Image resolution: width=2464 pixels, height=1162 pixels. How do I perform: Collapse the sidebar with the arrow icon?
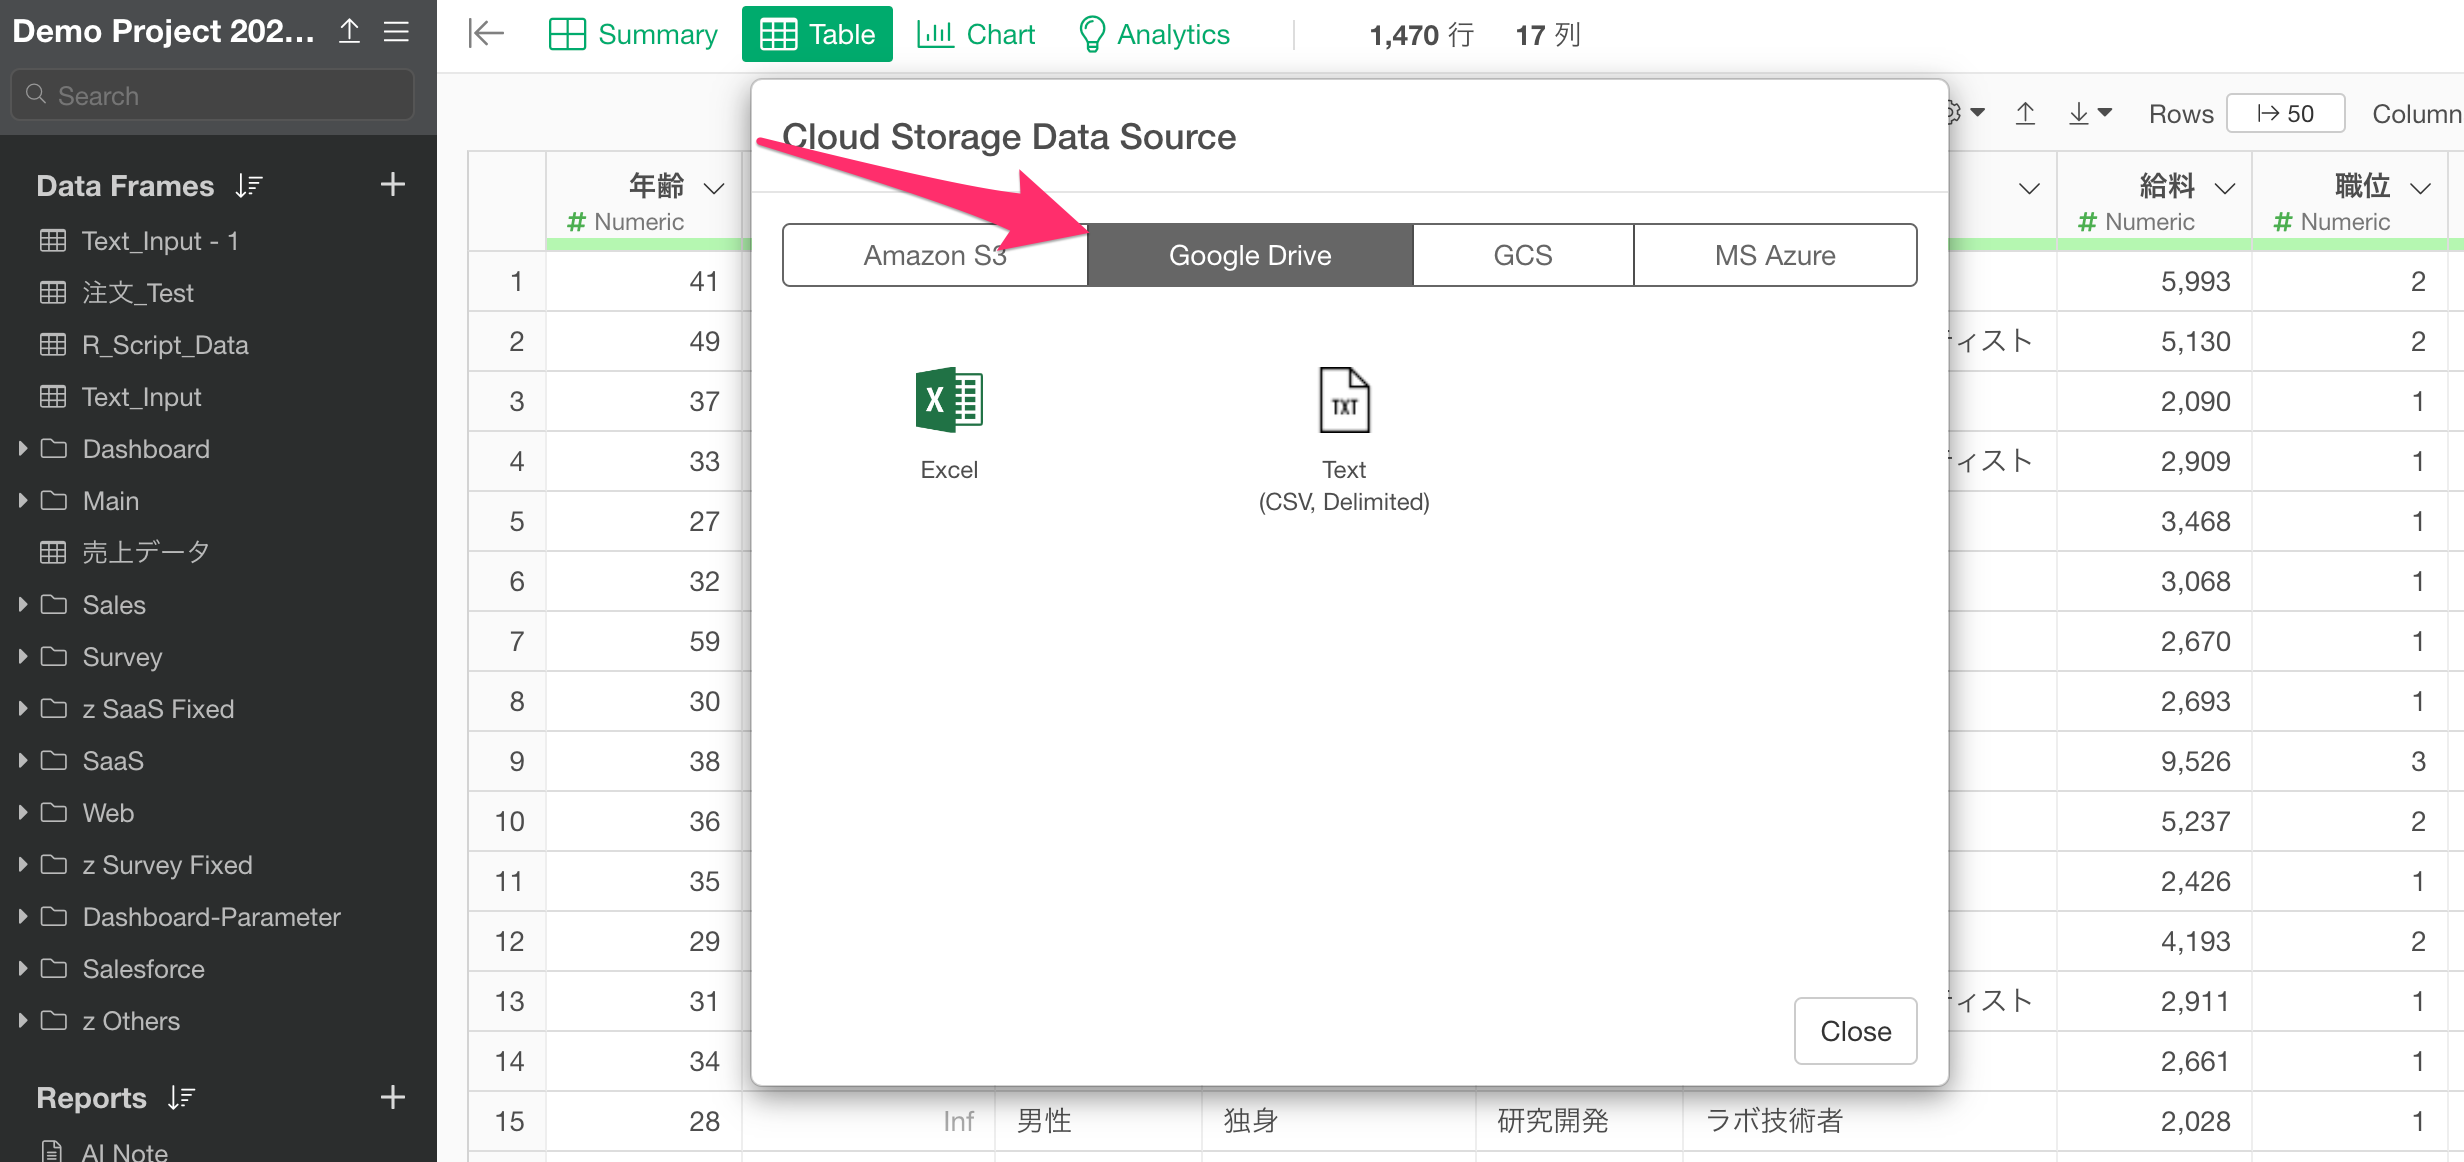(486, 34)
